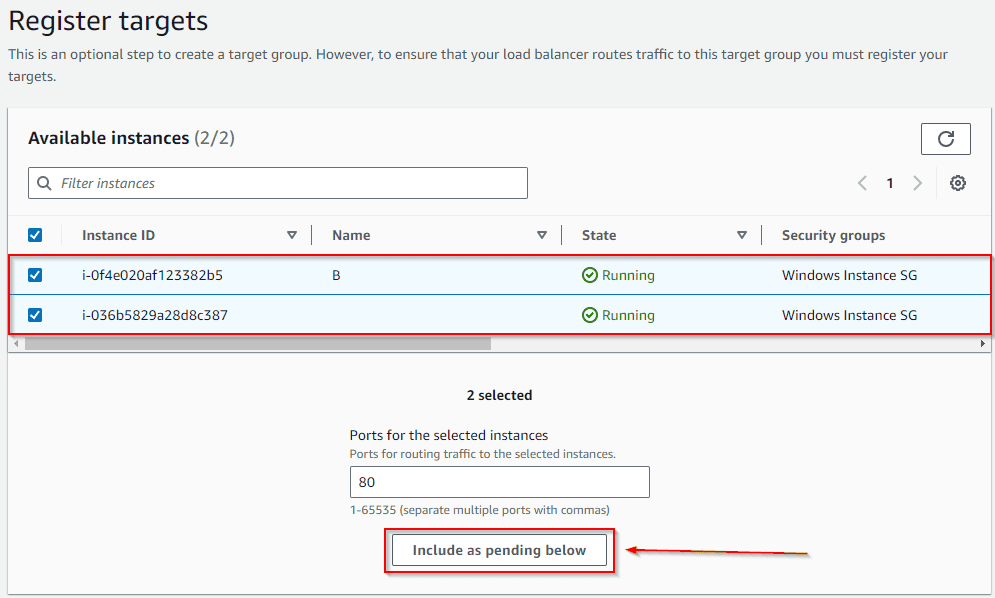Click Running status icon for instance B
The width and height of the screenshot is (995, 598).
click(590, 275)
